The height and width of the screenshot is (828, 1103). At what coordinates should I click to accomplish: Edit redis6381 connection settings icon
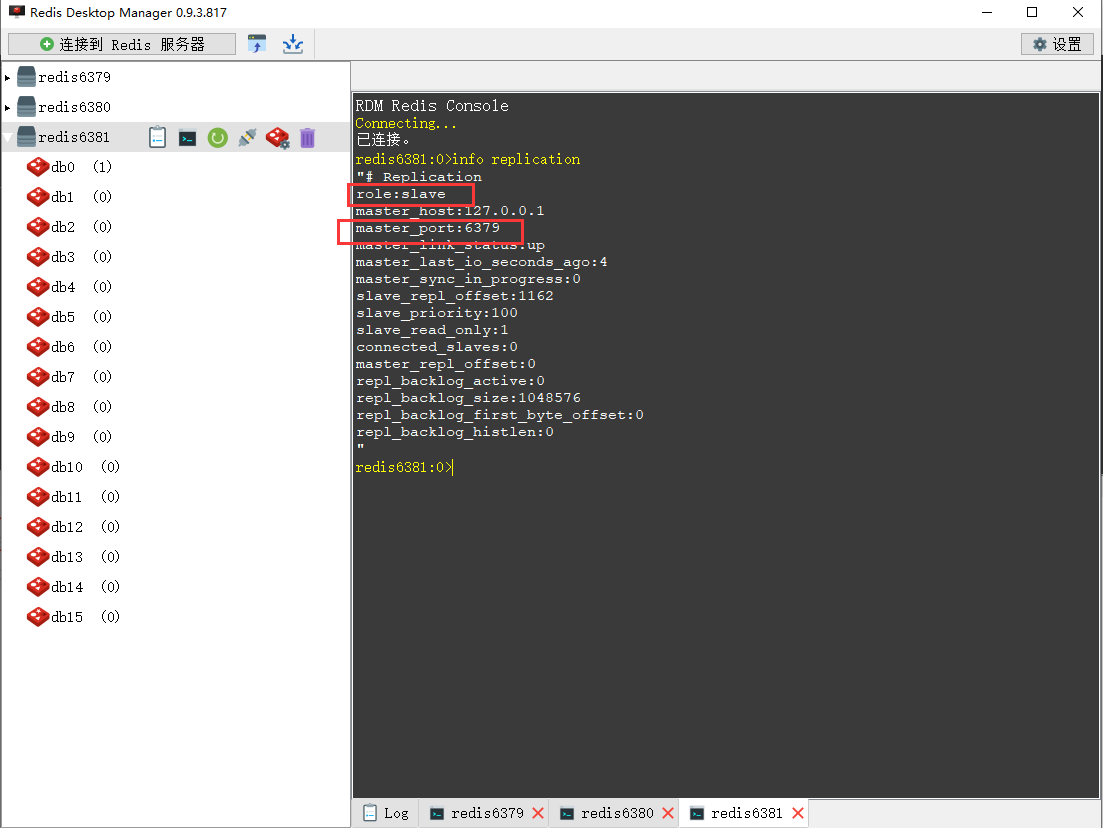click(x=278, y=138)
